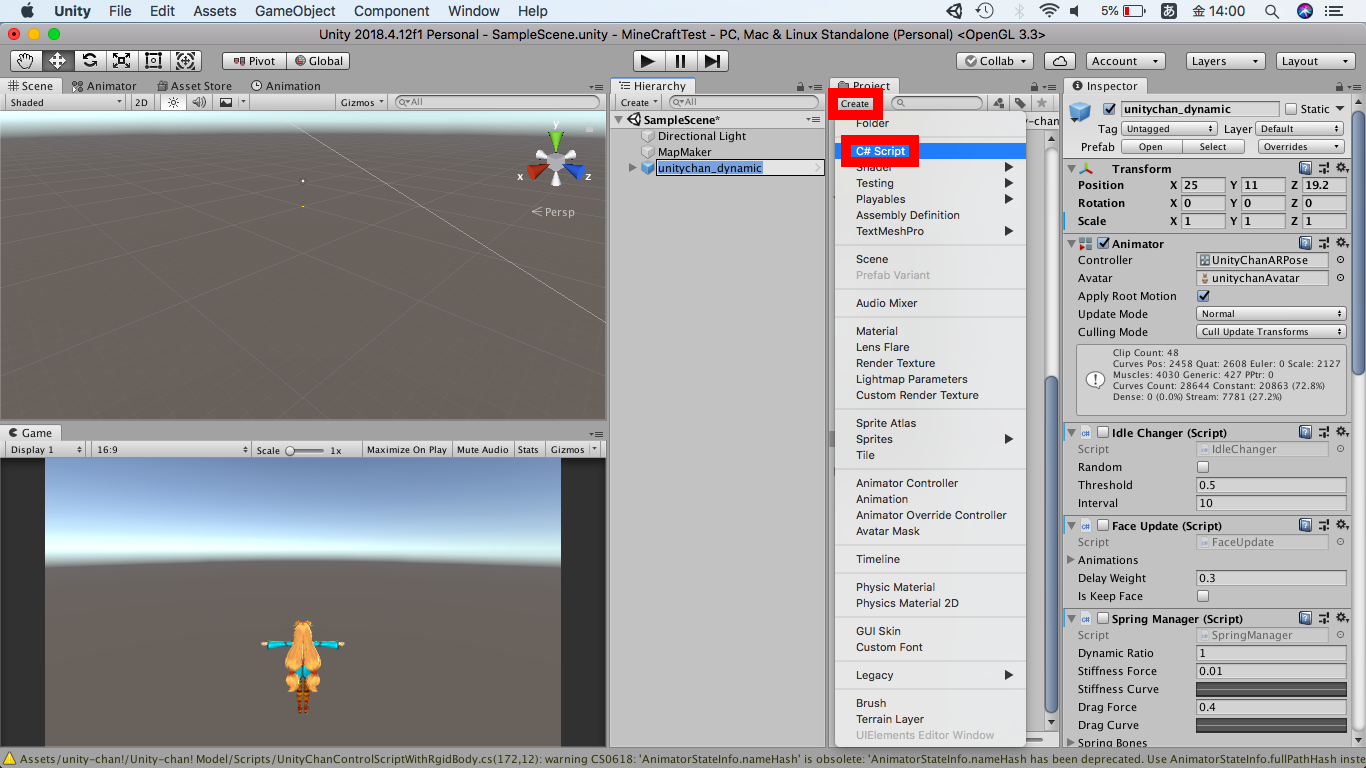Toggle the unitychan_dynamic active checkbox
Image resolution: width=1366 pixels, height=768 pixels.
click(x=1109, y=109)
